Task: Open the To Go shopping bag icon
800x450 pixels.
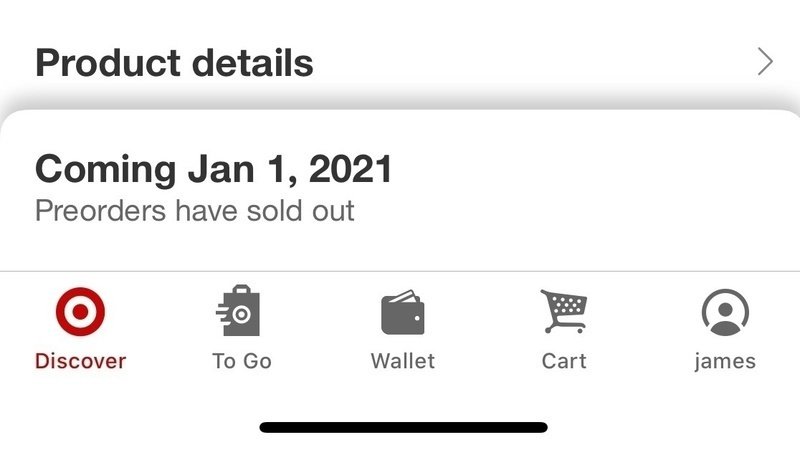Action: point(241,313)
